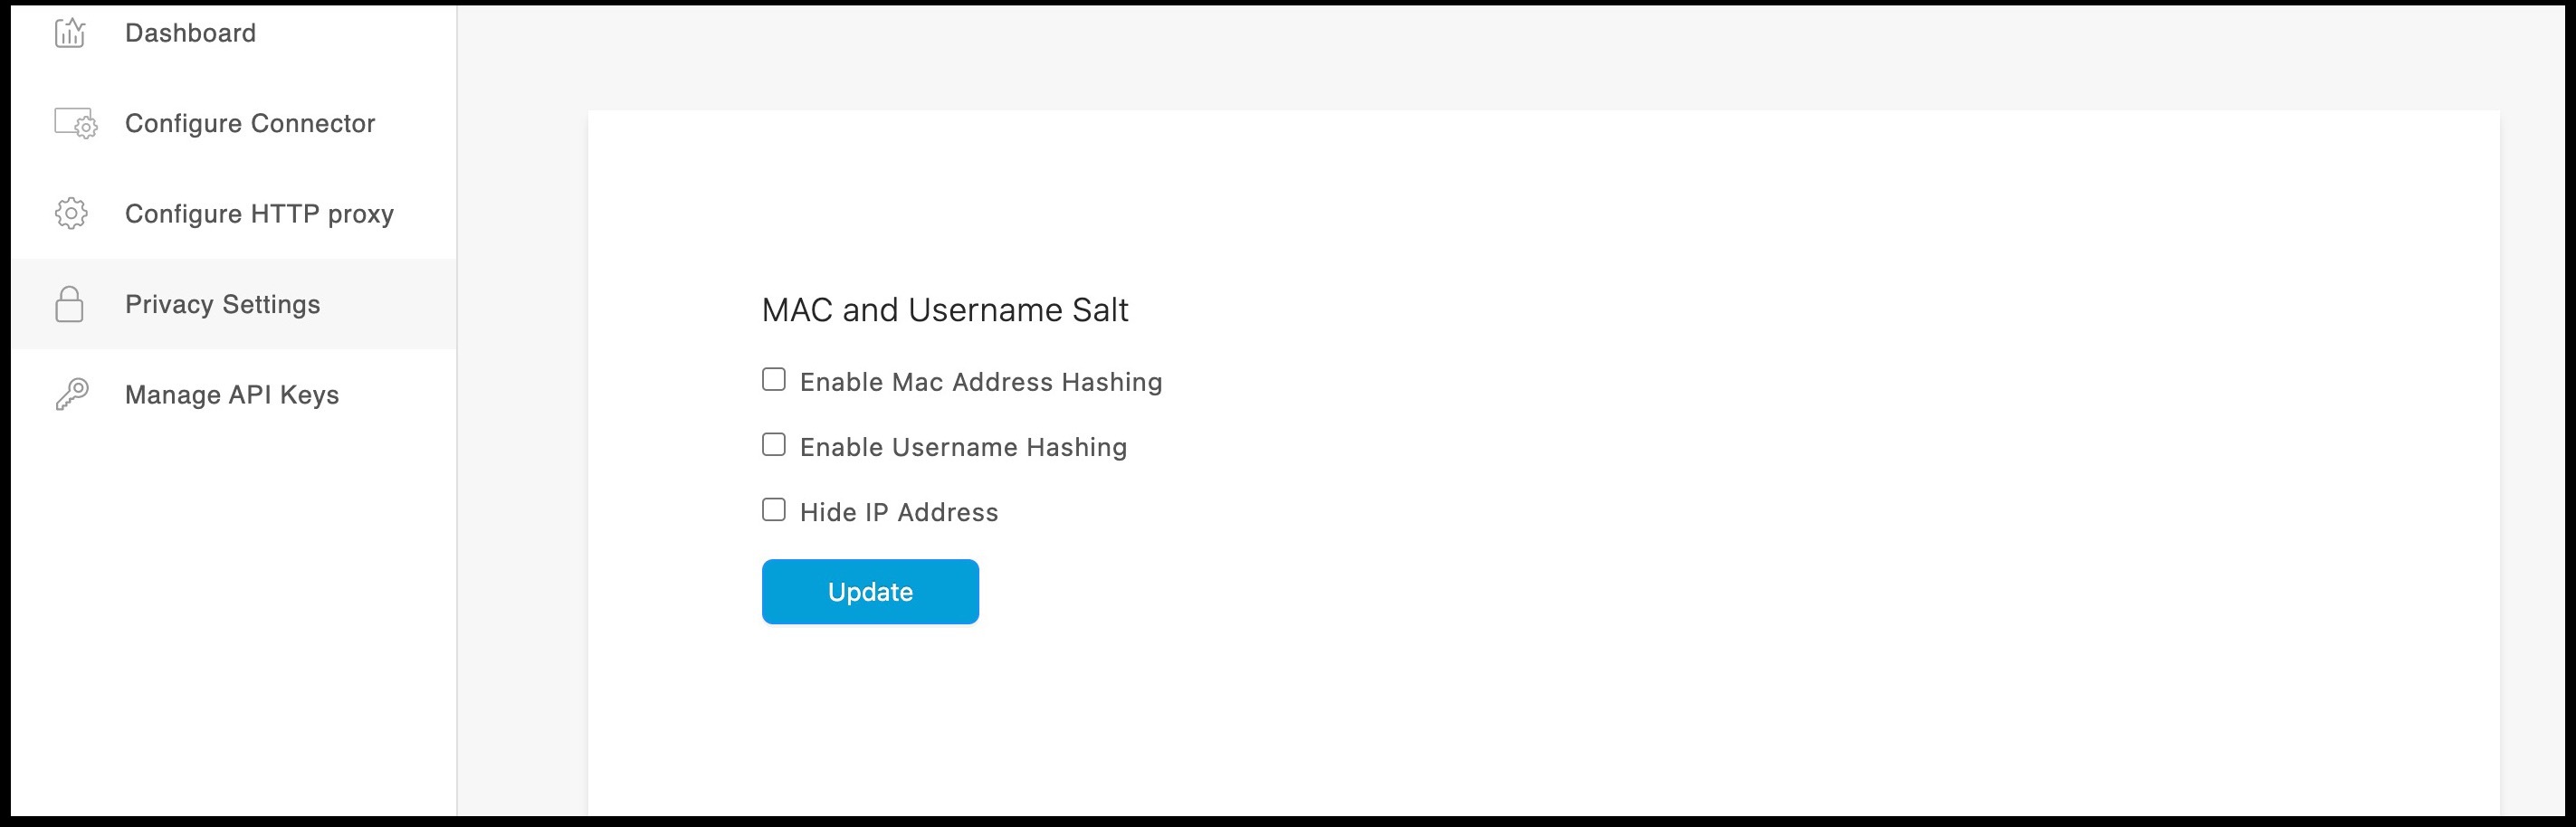
Task: Select Privacy Settings in the sidebar
Action: (x=223, y=303)
